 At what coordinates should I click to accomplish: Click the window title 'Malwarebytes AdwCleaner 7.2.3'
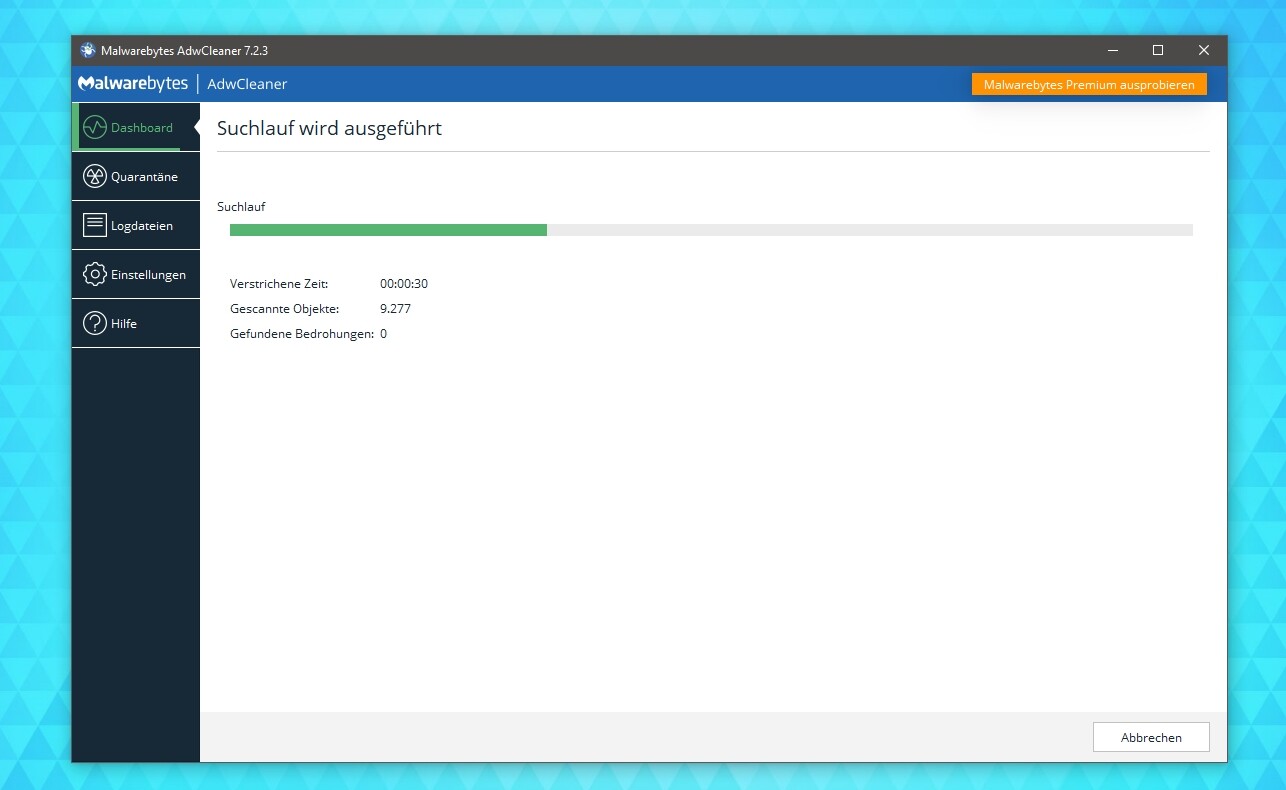tap(184, 50)
